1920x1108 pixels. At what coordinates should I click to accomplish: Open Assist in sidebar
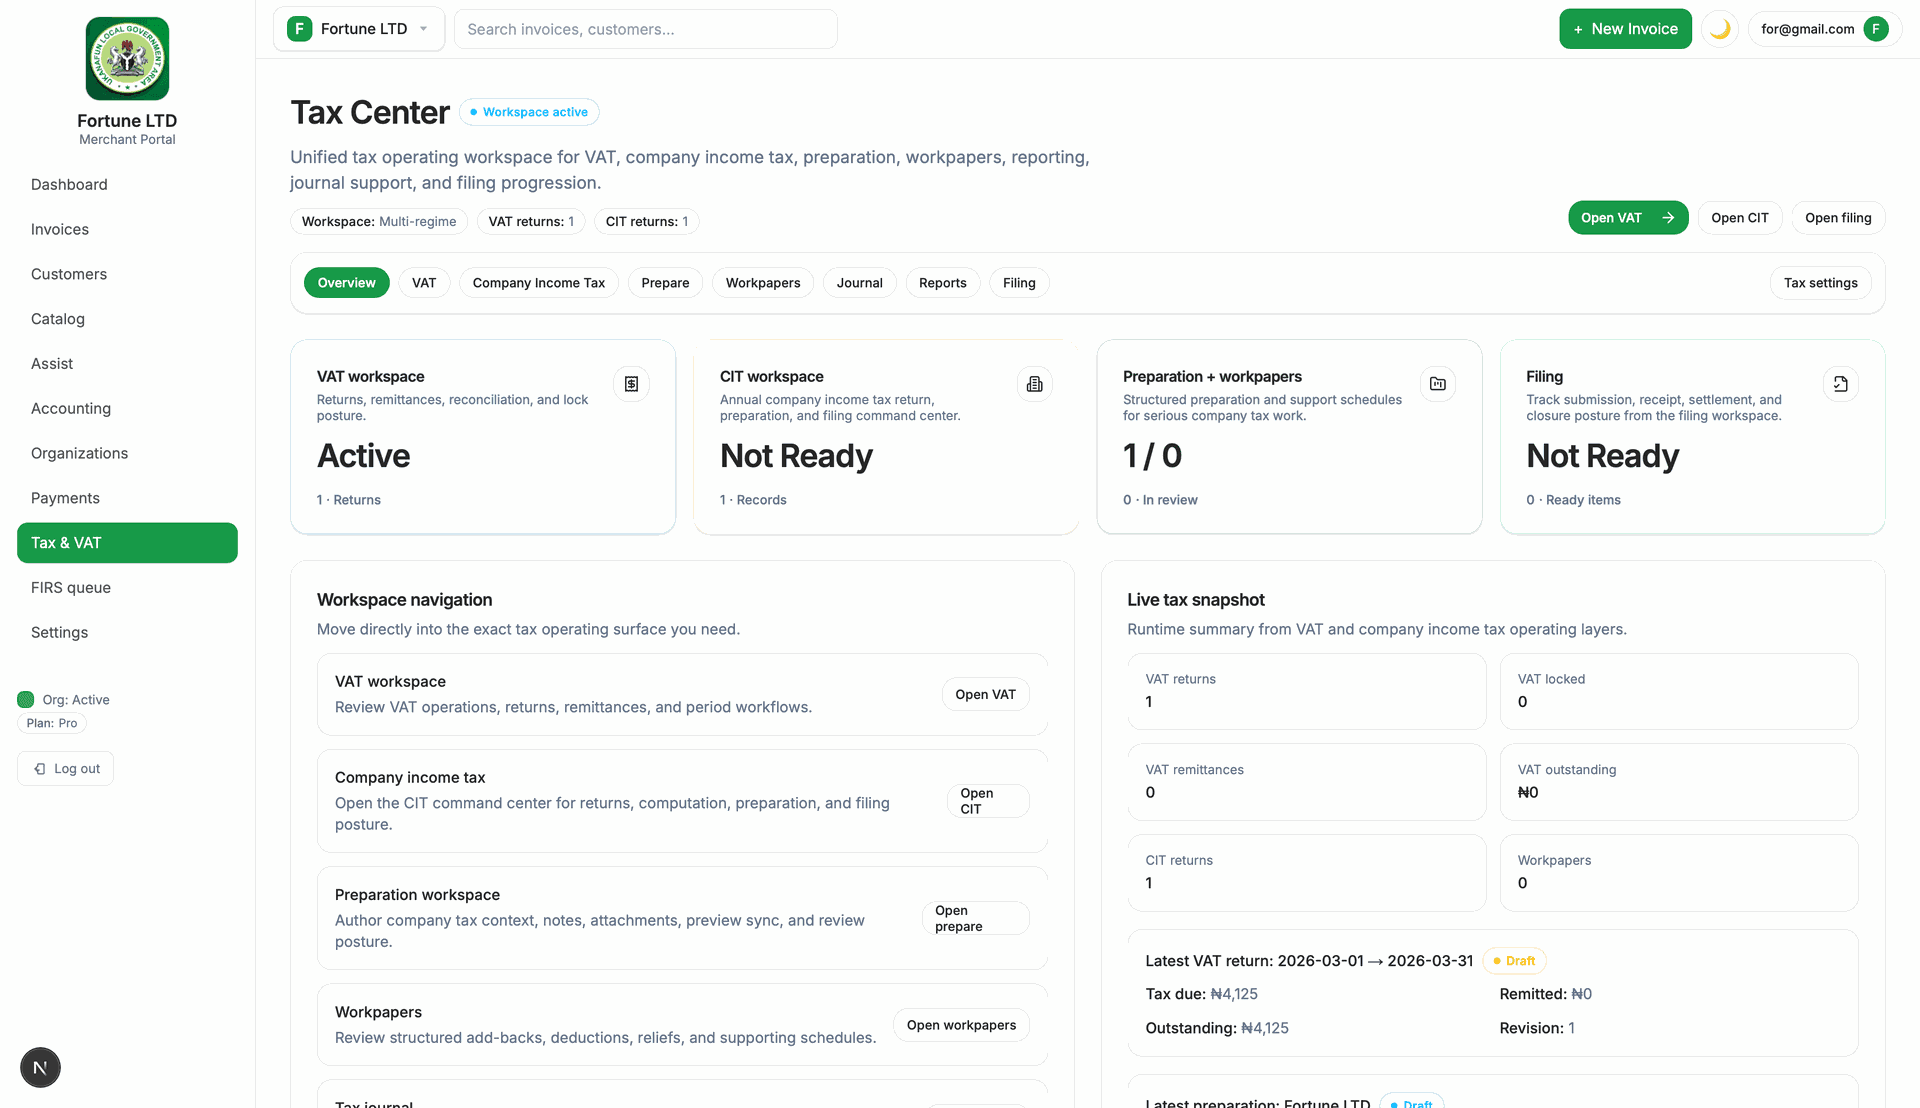pyautogui.click(x=127, y=364)
